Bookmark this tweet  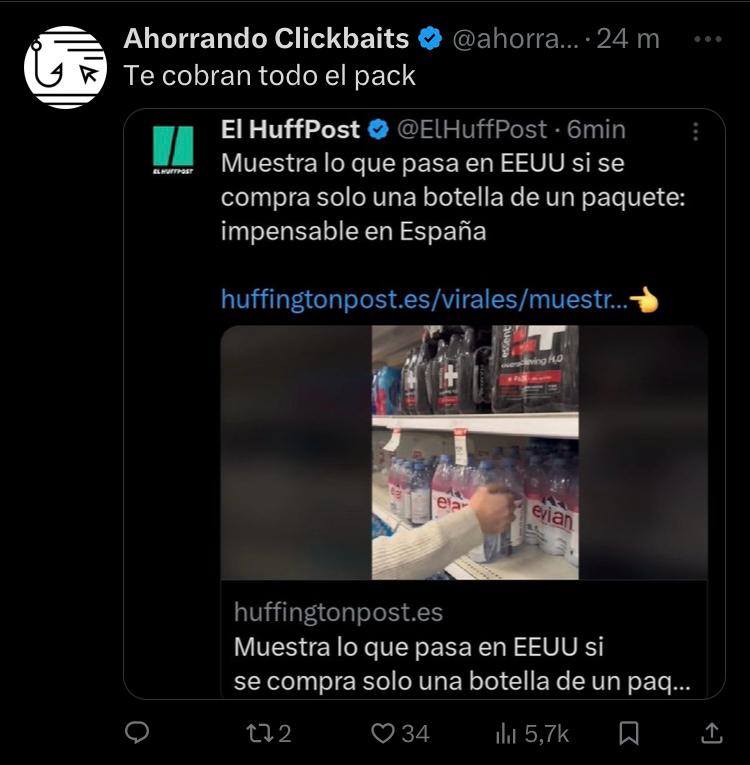coord(628,733)
